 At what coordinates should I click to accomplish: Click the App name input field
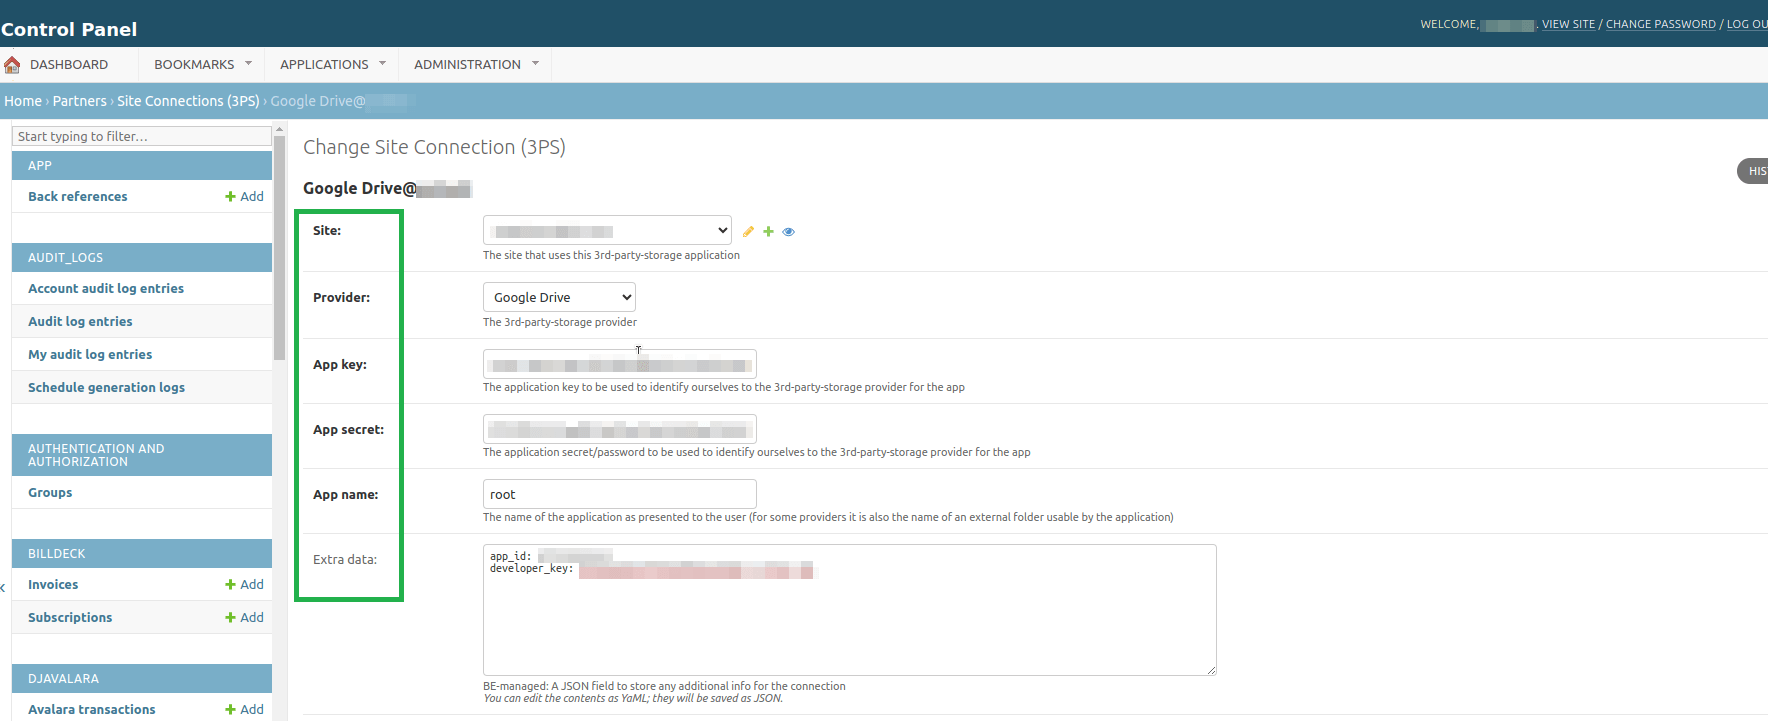pos(619,494)
